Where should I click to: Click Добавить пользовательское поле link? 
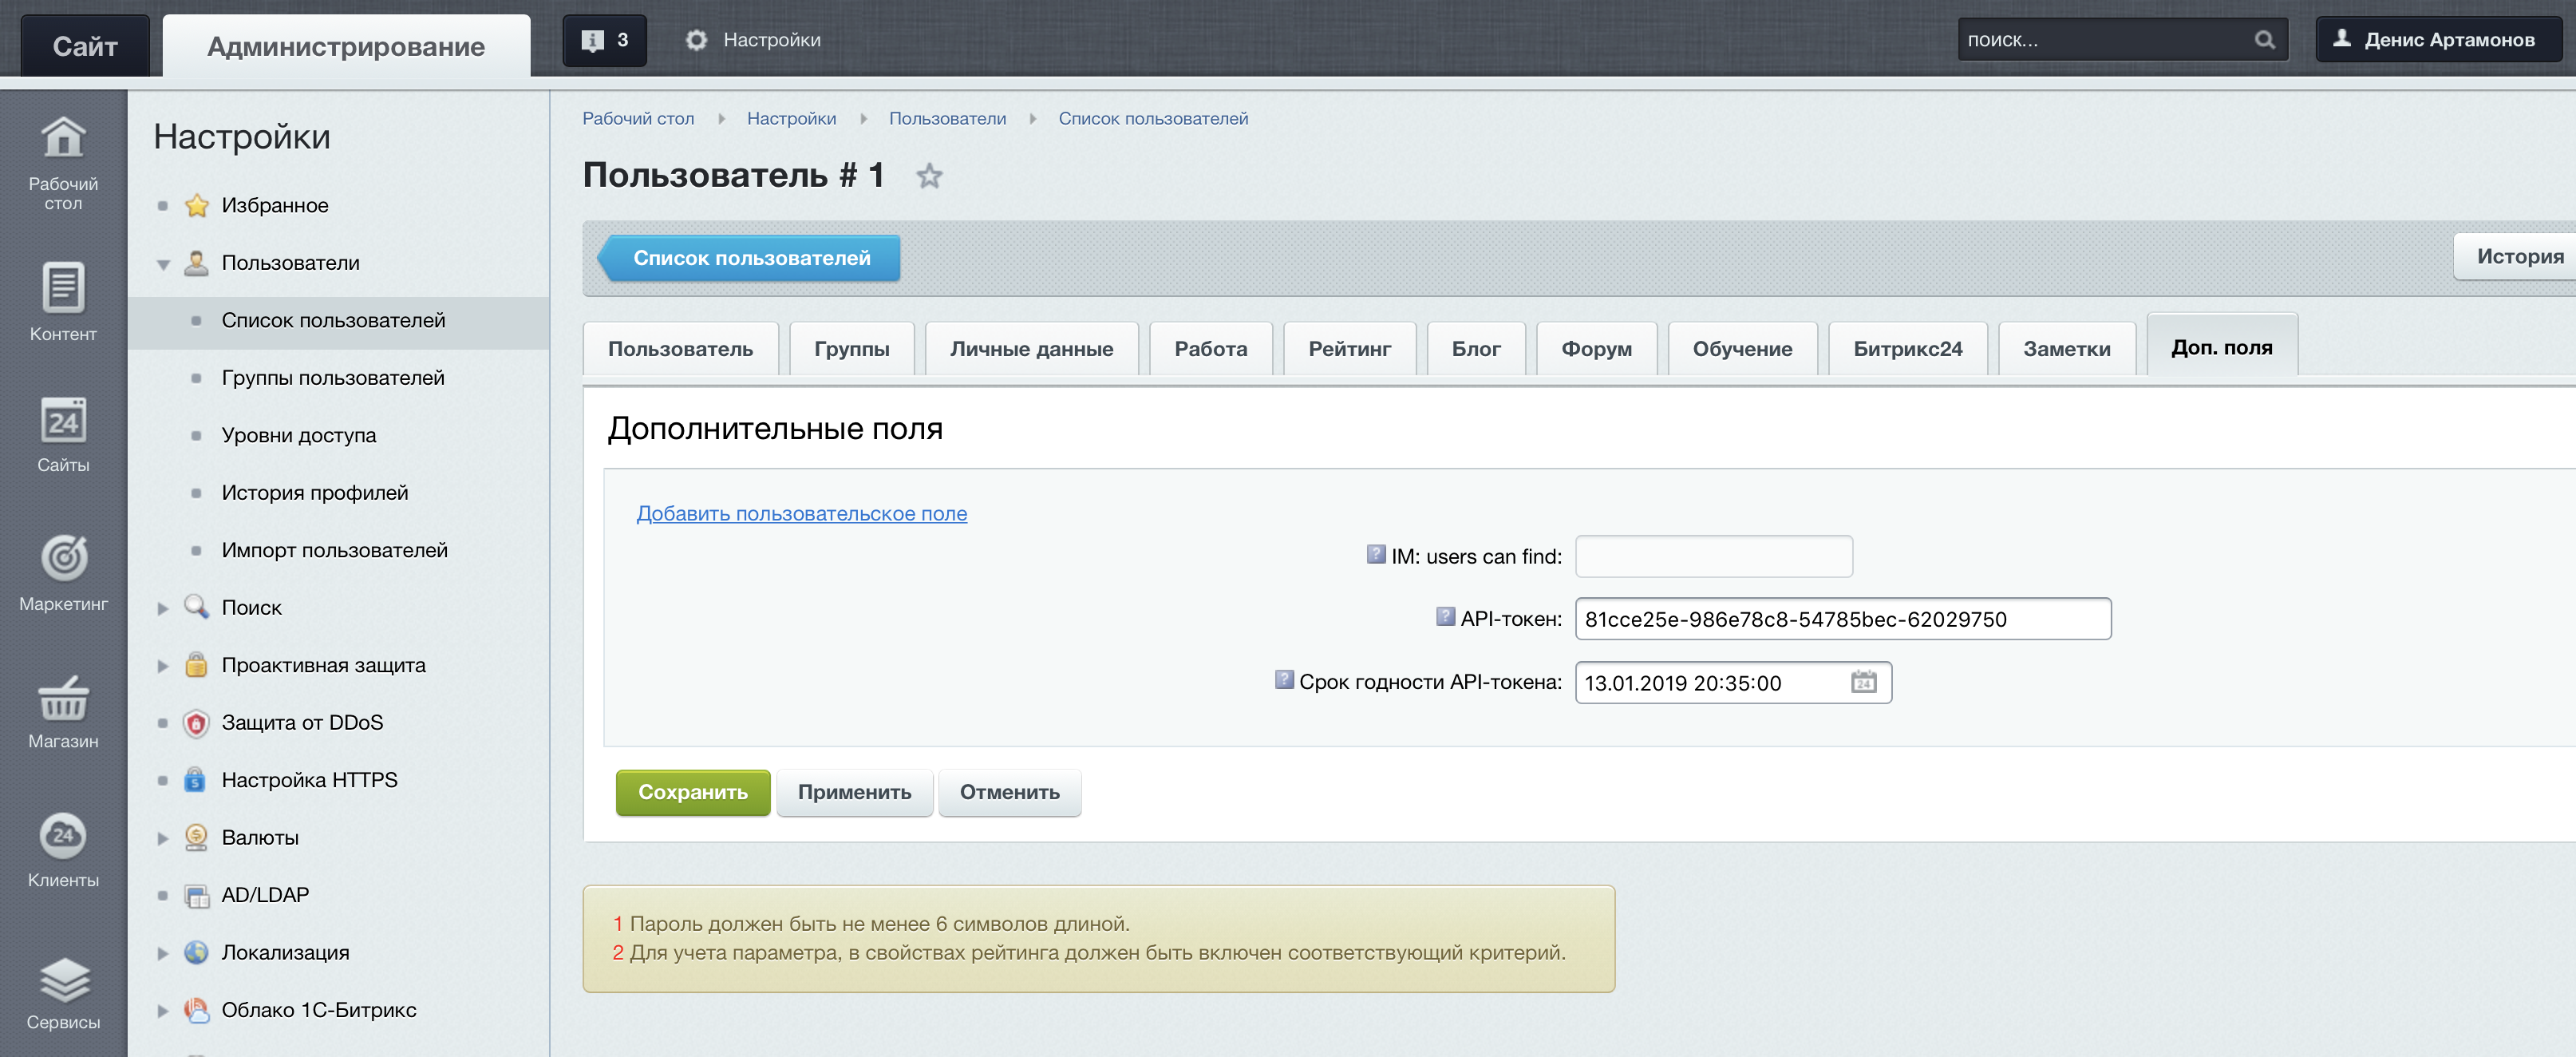pos(801,513)
